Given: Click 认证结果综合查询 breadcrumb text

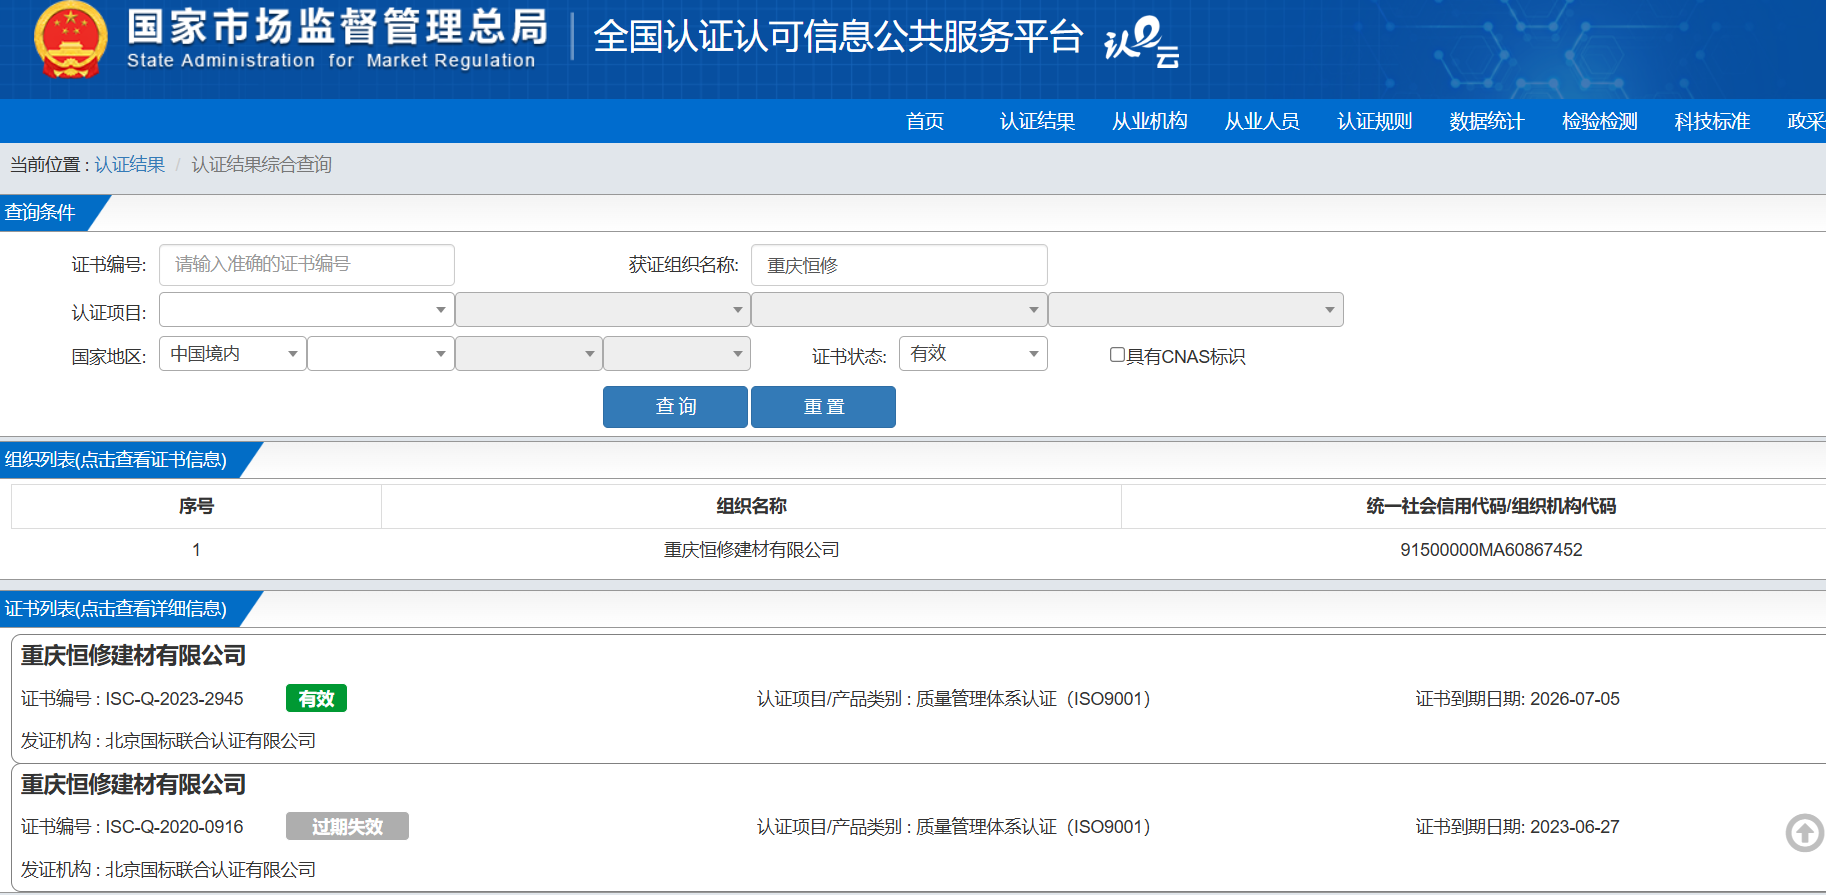Looking at the screenshot, I should [x=262, y=165].
